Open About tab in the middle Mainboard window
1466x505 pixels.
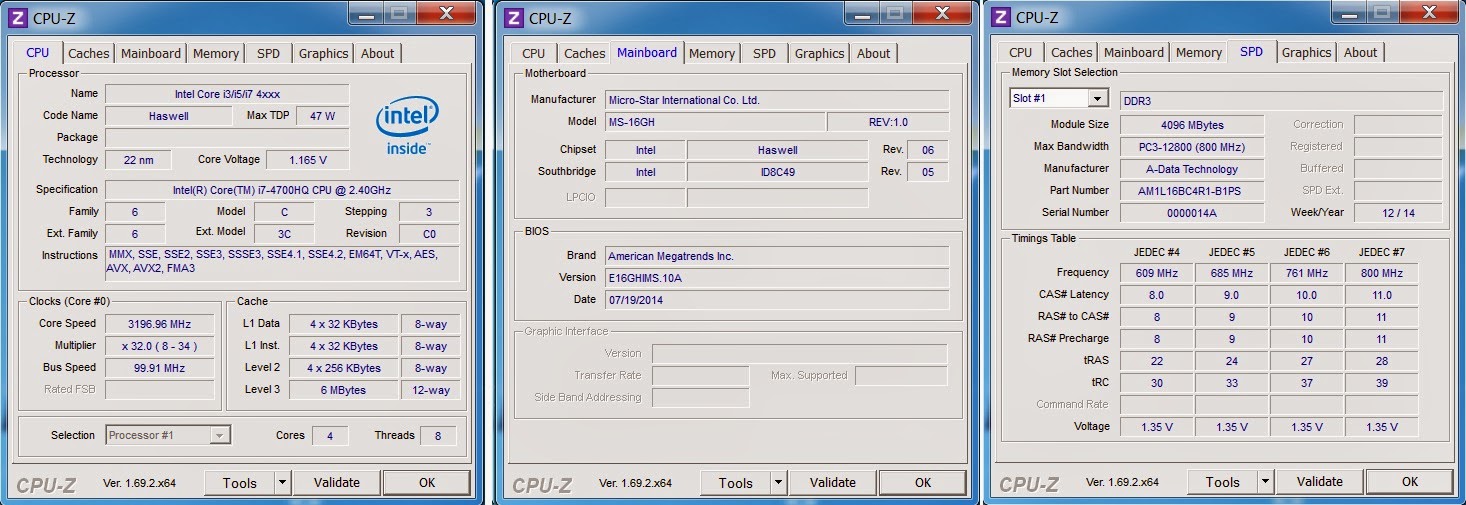tap(874, 54)
